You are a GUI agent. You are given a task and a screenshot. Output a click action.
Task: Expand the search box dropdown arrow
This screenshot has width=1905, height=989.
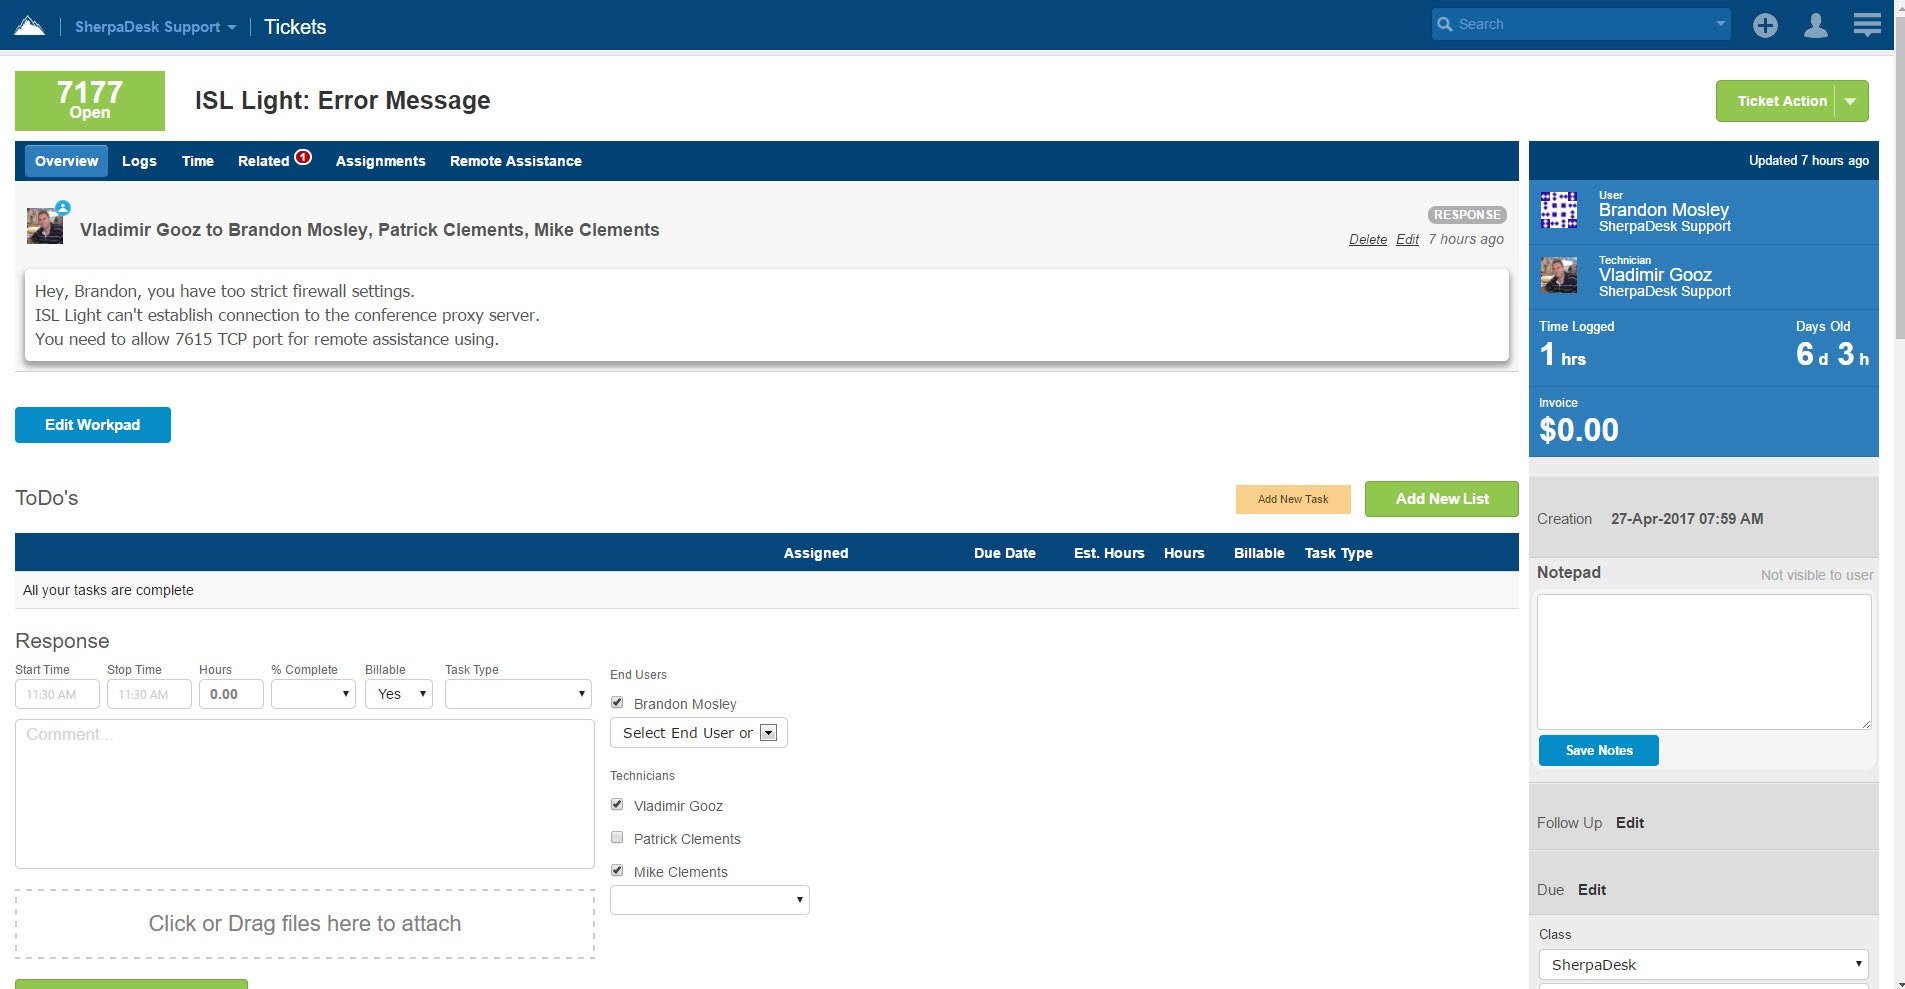1720,24
